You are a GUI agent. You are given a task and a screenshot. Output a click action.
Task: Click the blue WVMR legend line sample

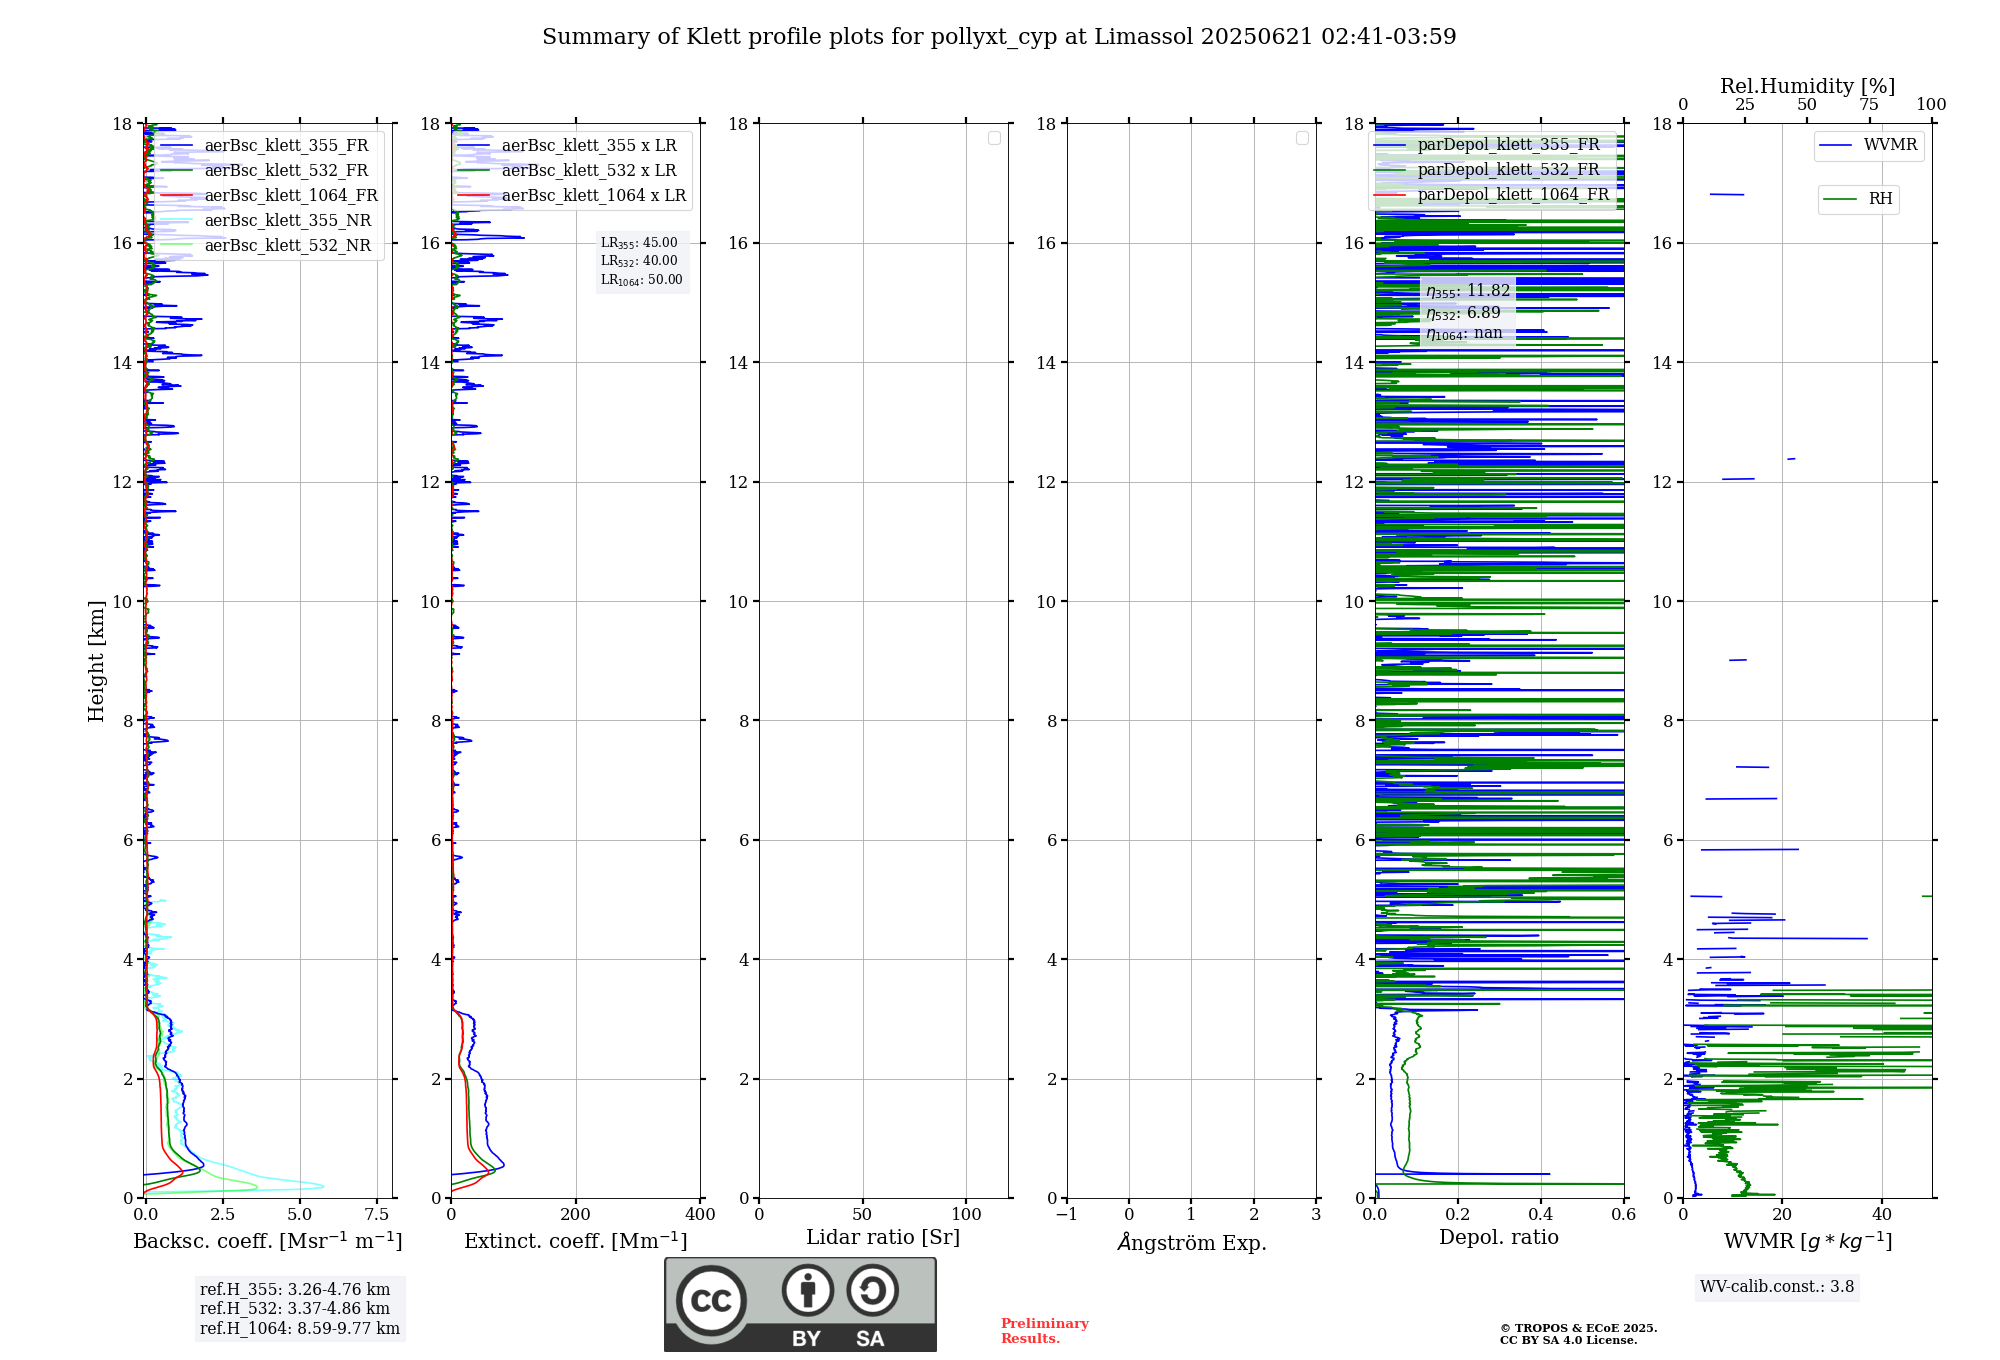coord(1836,145)
